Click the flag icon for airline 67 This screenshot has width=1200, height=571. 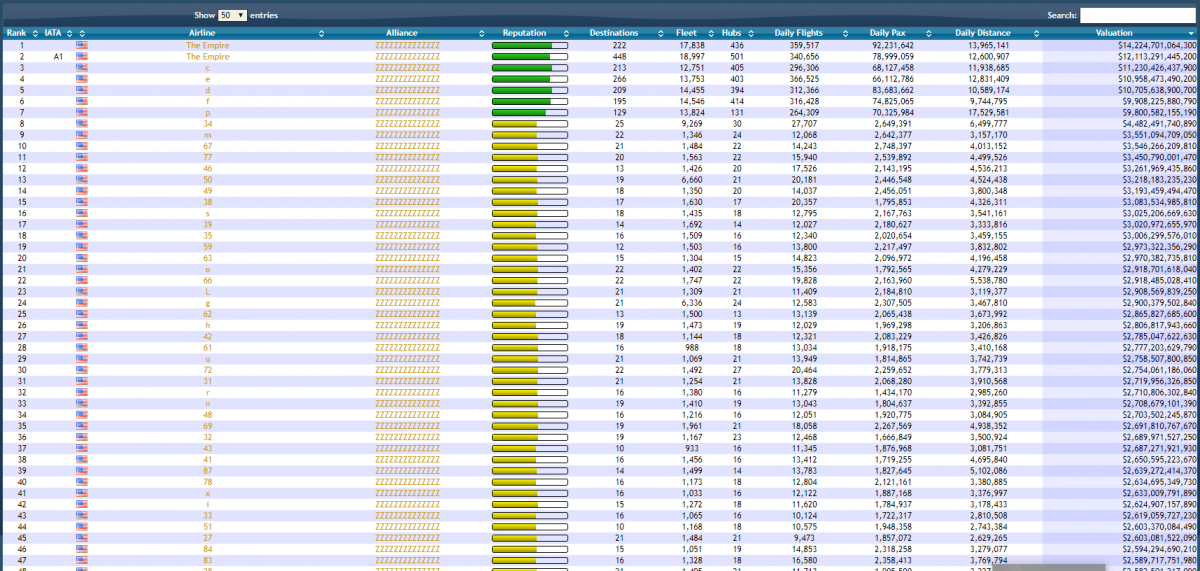(x=81, y=146)
